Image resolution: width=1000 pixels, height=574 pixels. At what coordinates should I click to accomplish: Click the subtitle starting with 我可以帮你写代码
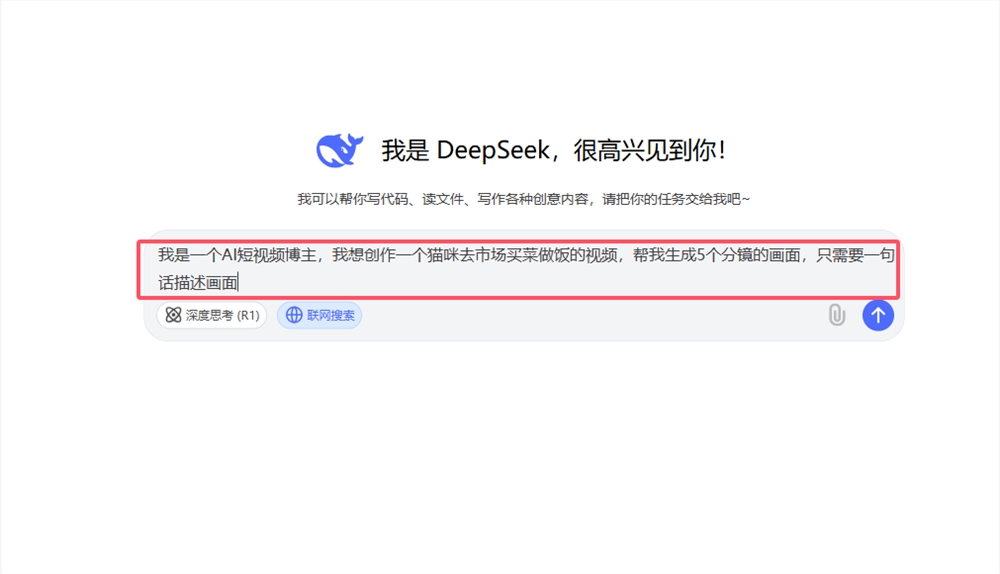[523, 199]
